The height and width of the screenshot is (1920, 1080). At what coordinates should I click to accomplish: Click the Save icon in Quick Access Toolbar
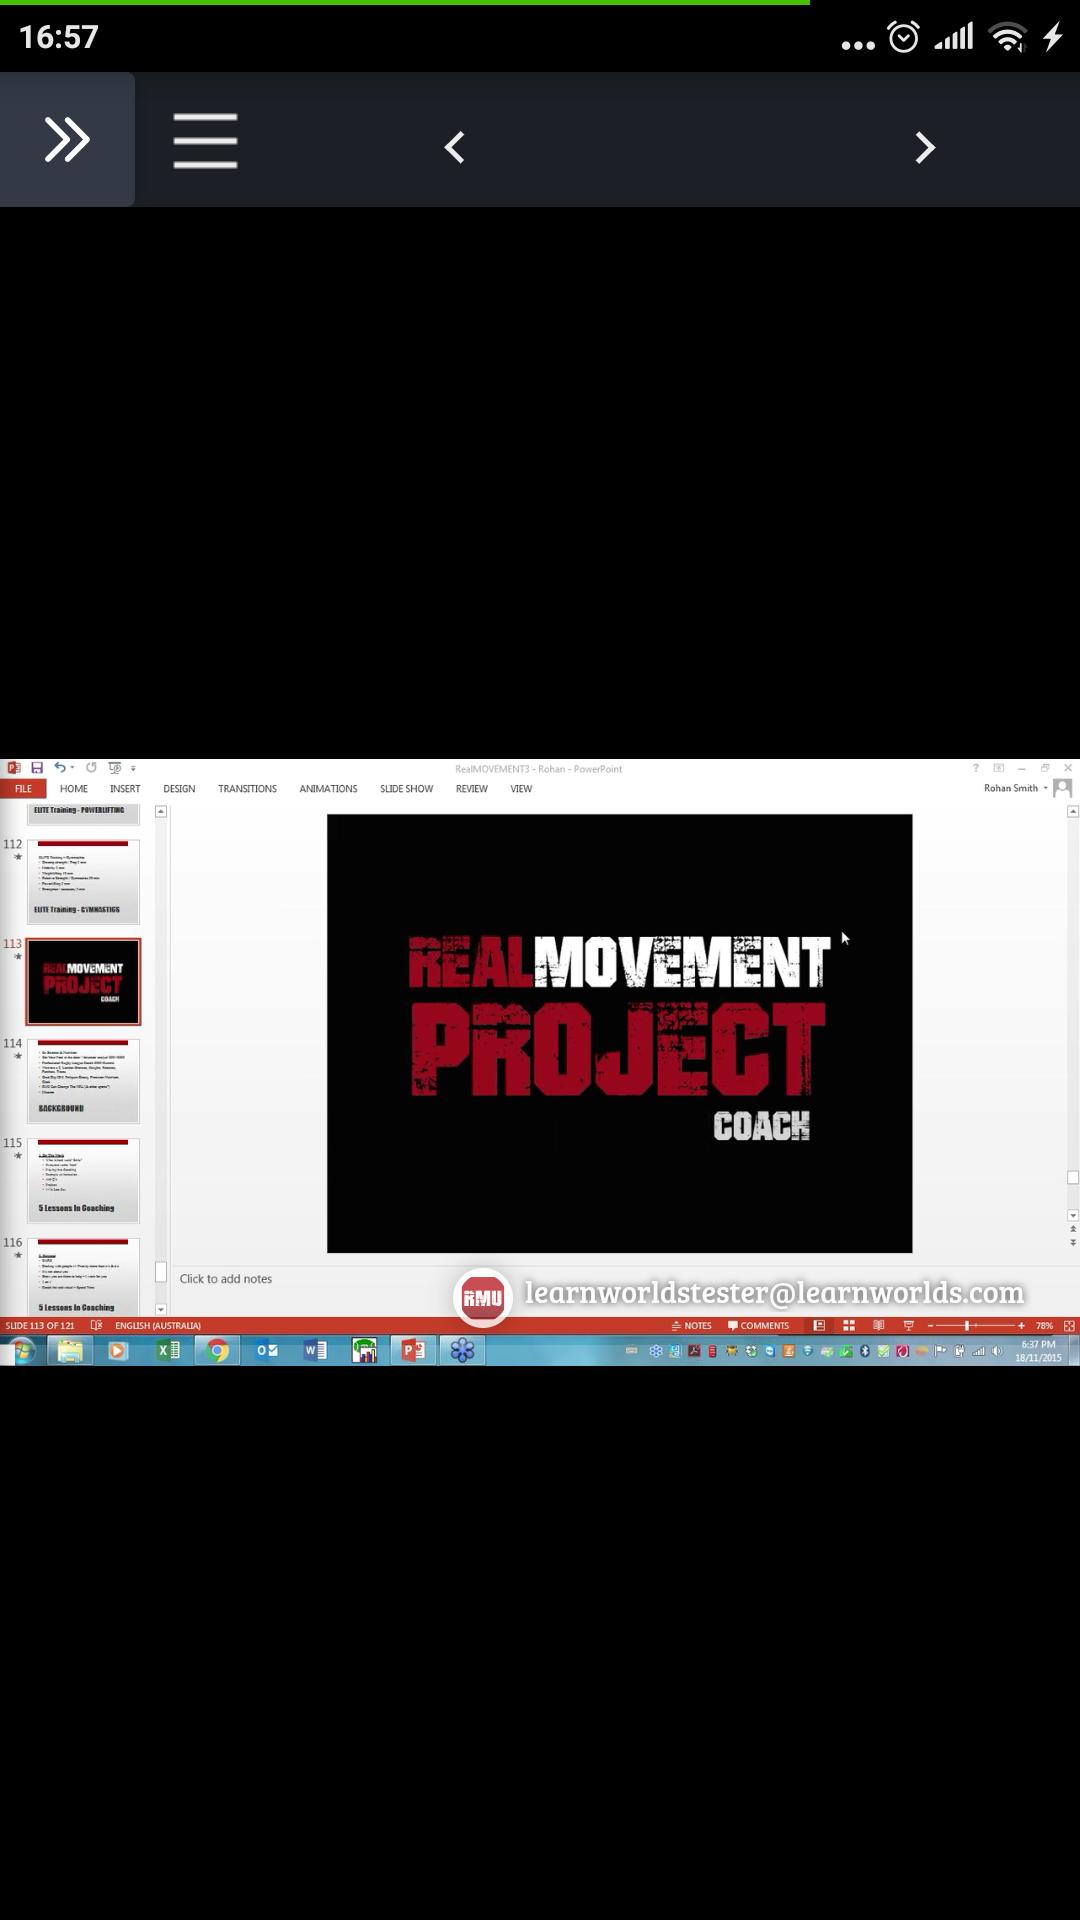click(37, 768)
